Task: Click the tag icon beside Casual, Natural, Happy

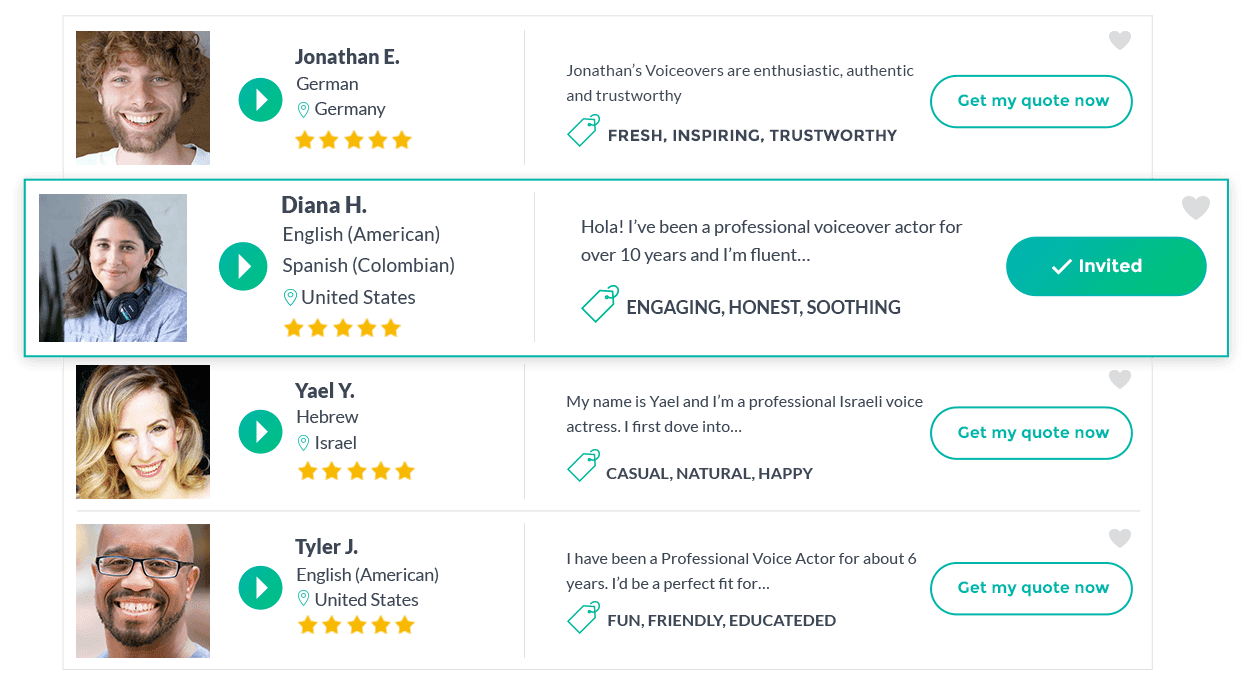Action: pos(583,466)
